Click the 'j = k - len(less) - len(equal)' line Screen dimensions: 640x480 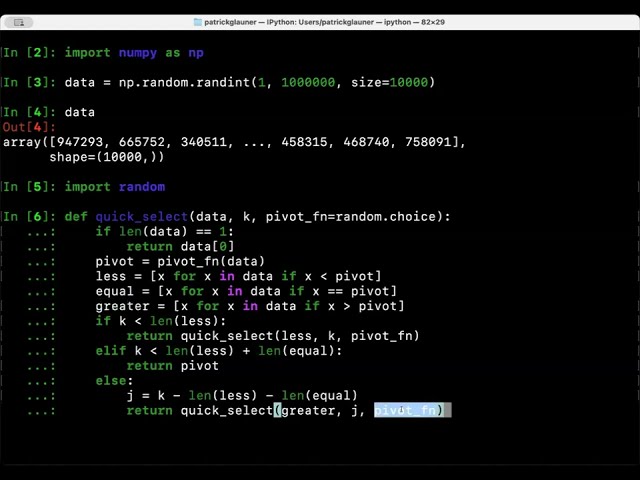pyautogui.click(x=242, y=396)
